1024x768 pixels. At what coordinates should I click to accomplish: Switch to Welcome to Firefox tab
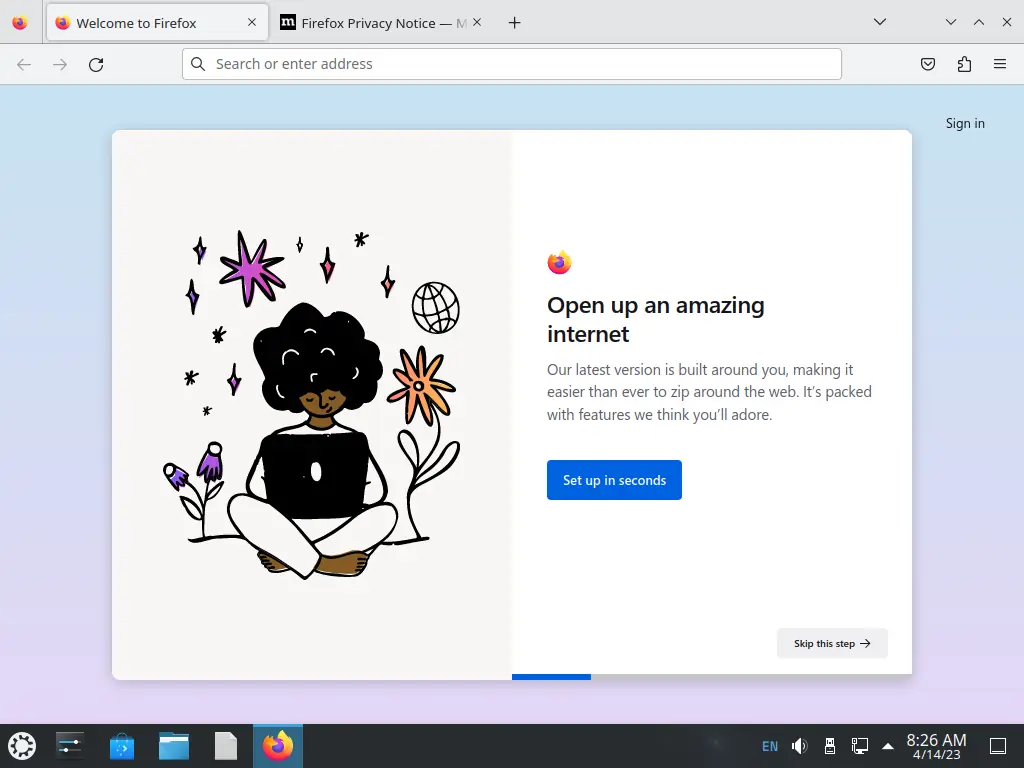click(x=157, y=23)
